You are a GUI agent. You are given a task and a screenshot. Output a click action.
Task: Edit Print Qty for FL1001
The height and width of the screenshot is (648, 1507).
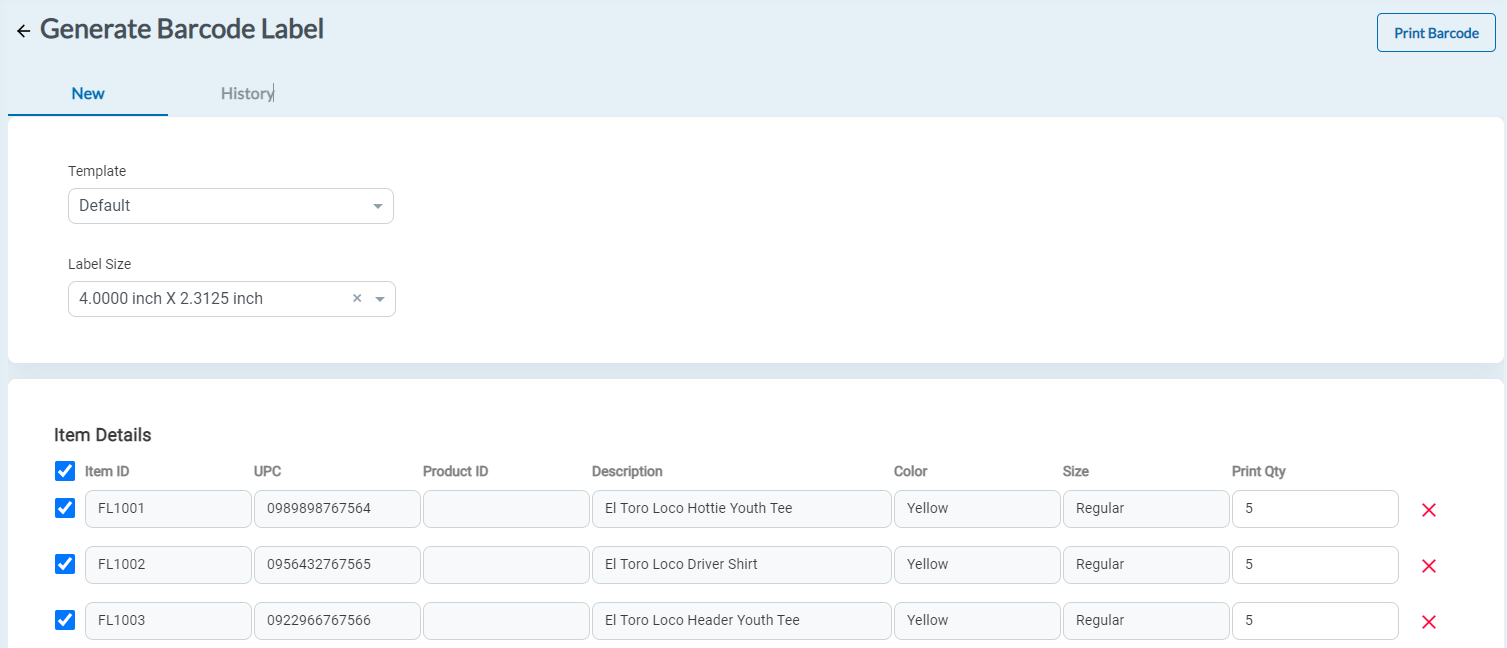(1315, 509)
